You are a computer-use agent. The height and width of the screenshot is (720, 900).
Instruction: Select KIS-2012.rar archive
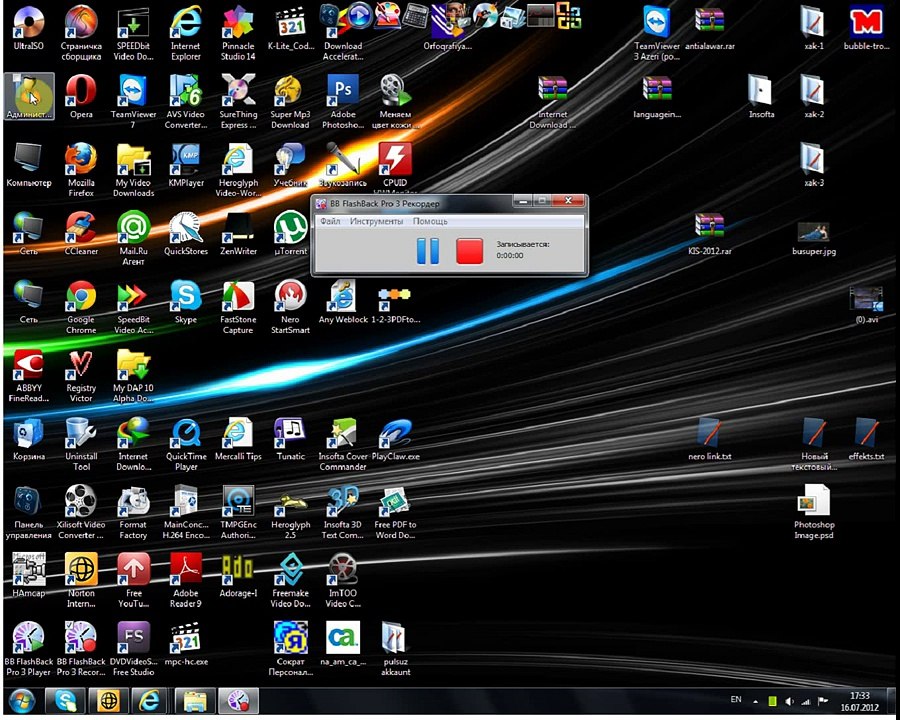(709, 233)
